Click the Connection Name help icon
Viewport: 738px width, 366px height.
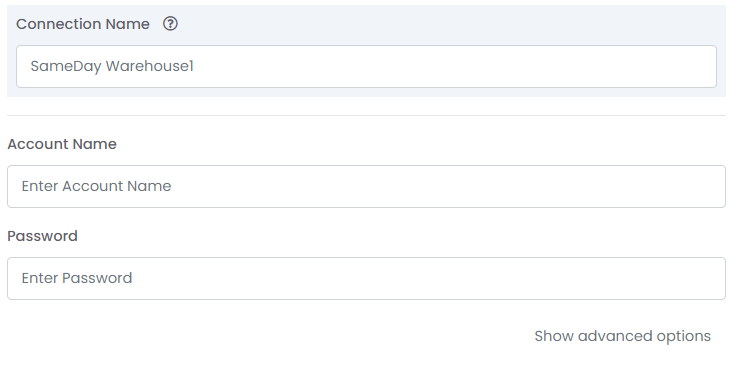170,24
